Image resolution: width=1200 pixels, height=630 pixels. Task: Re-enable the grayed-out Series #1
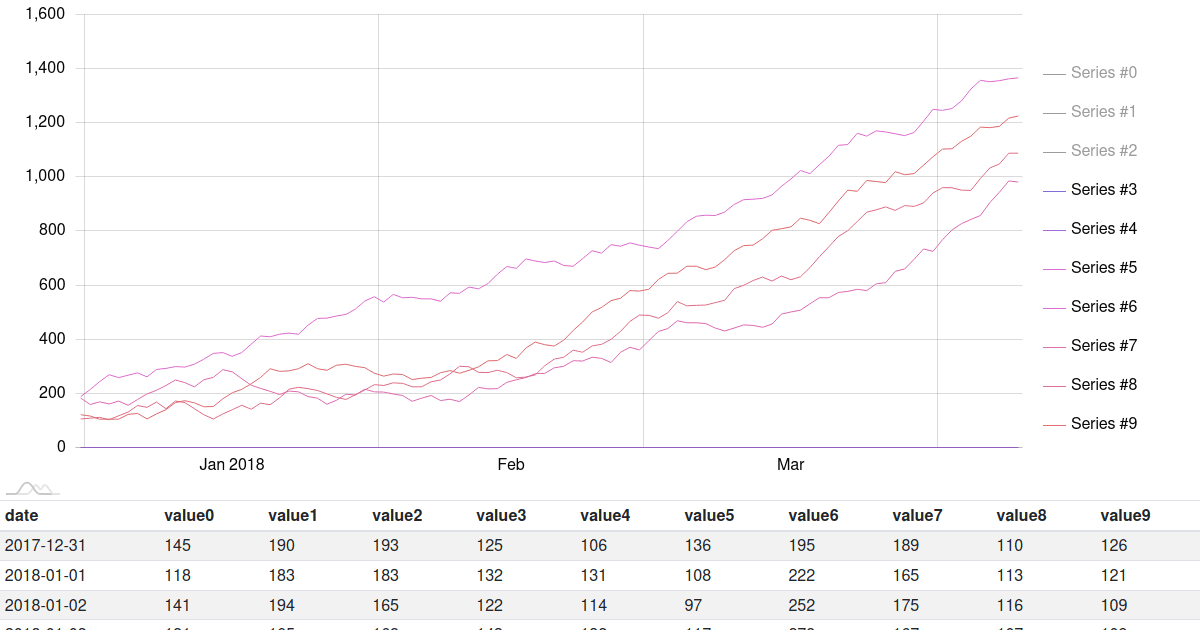1100,111
